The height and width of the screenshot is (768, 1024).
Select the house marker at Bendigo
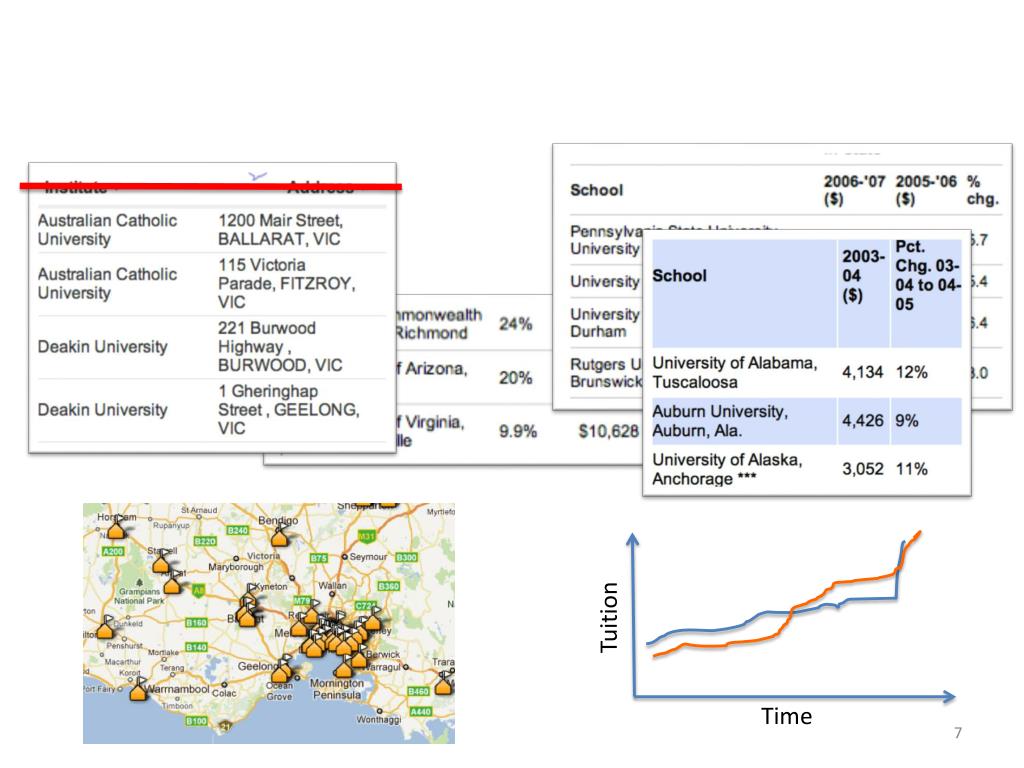point(280,537)
